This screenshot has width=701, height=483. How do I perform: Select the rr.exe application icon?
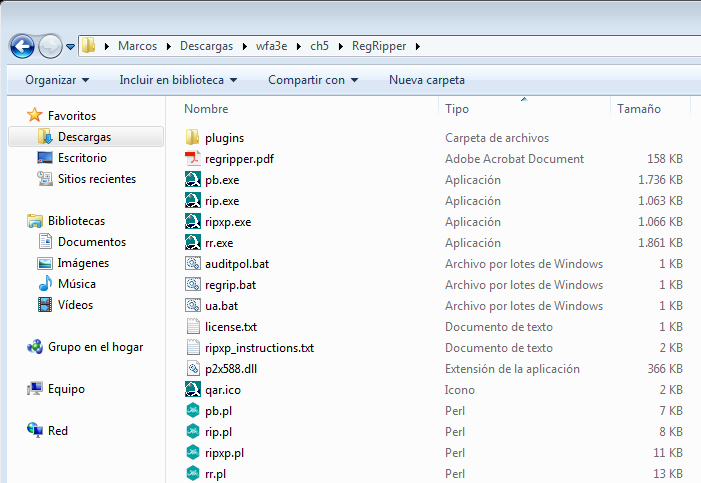194,243
